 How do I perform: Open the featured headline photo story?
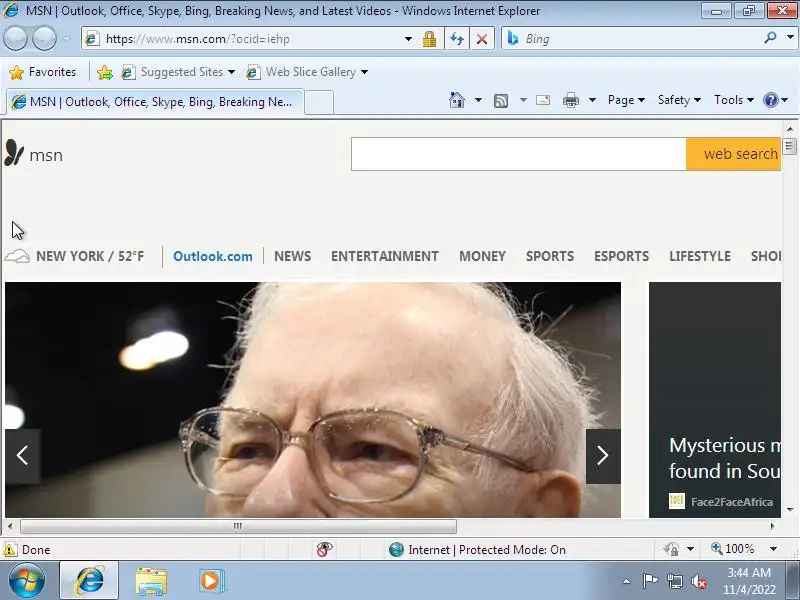[313, 399]
